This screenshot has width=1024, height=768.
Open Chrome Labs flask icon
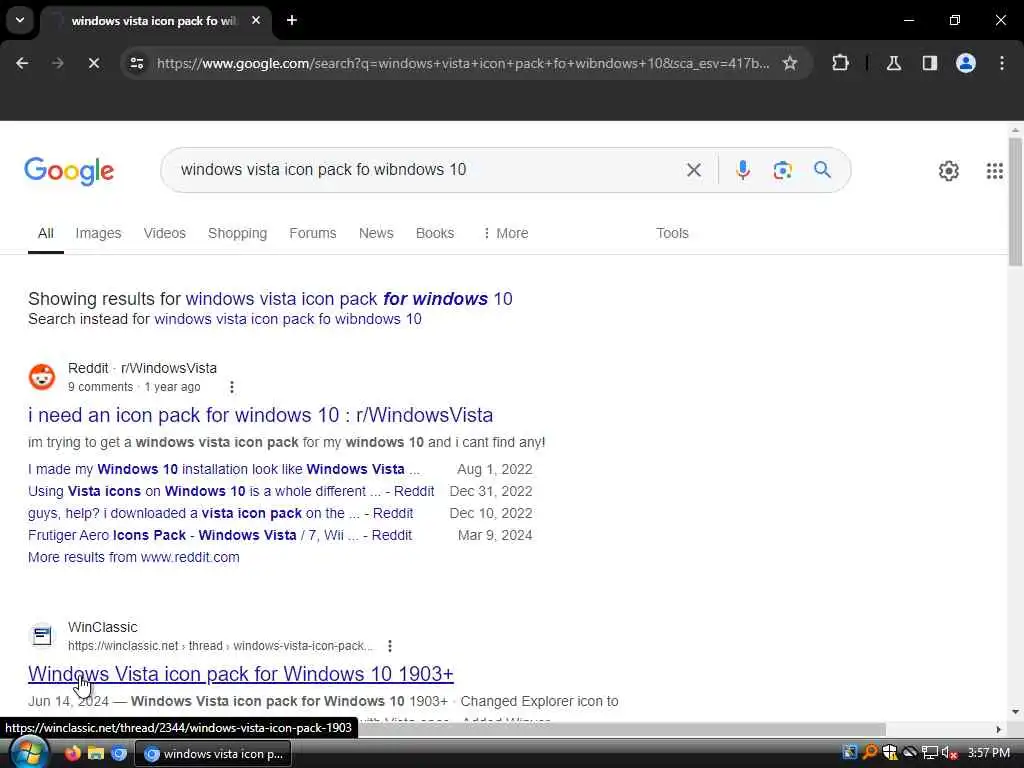894,63
